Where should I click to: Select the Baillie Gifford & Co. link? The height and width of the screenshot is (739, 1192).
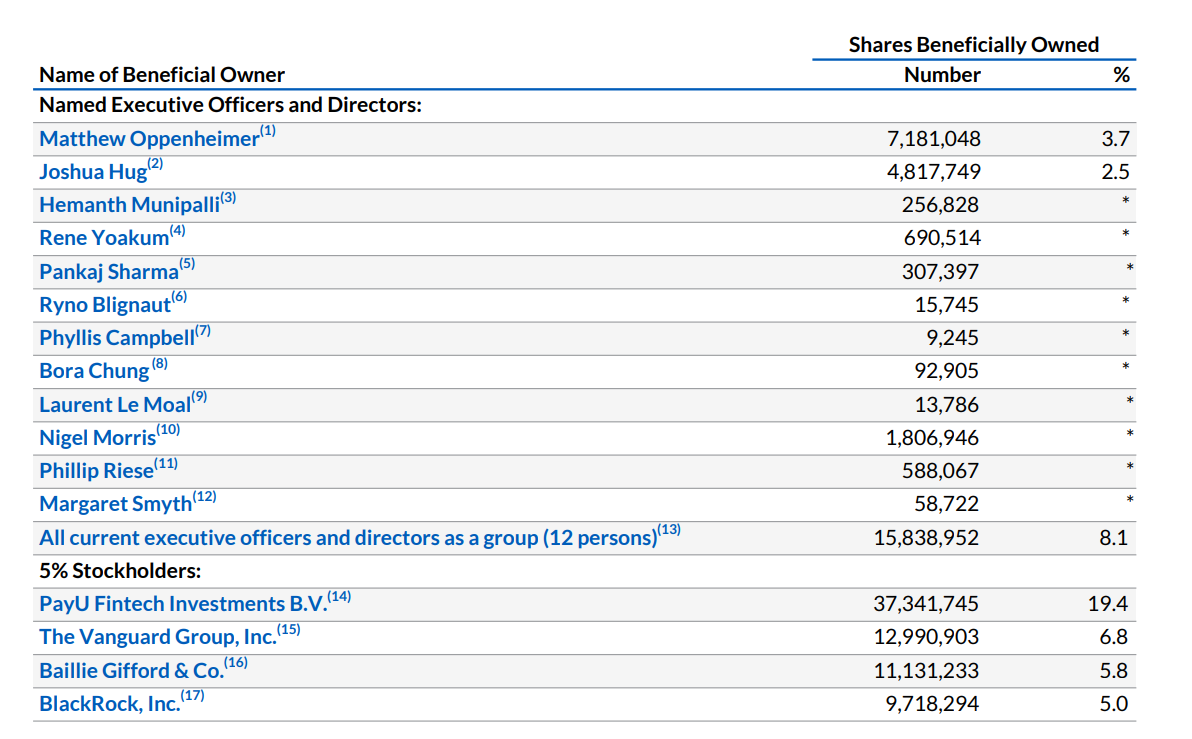(x=132, y=671)
